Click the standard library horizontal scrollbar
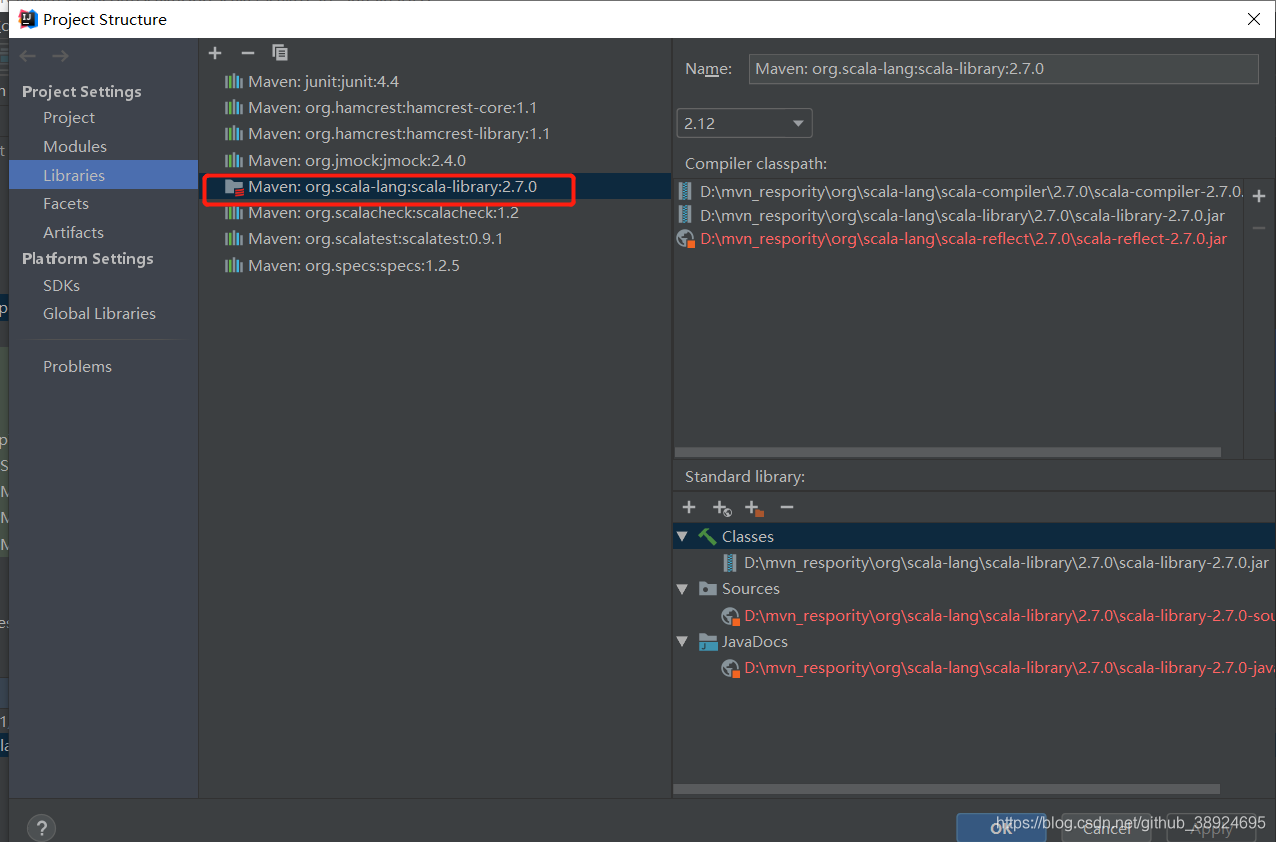Screen dimensions: 1276x842 (x=947, y=789)
